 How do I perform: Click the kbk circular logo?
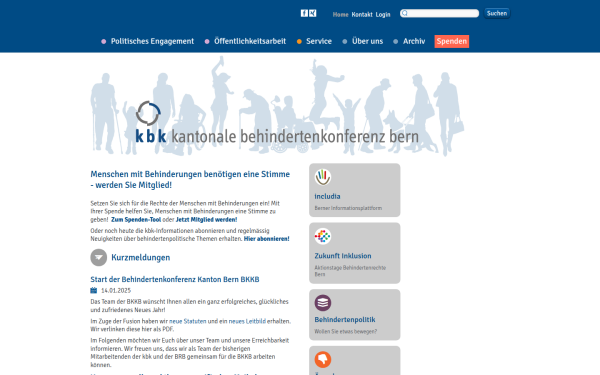[x=148, y=113]
